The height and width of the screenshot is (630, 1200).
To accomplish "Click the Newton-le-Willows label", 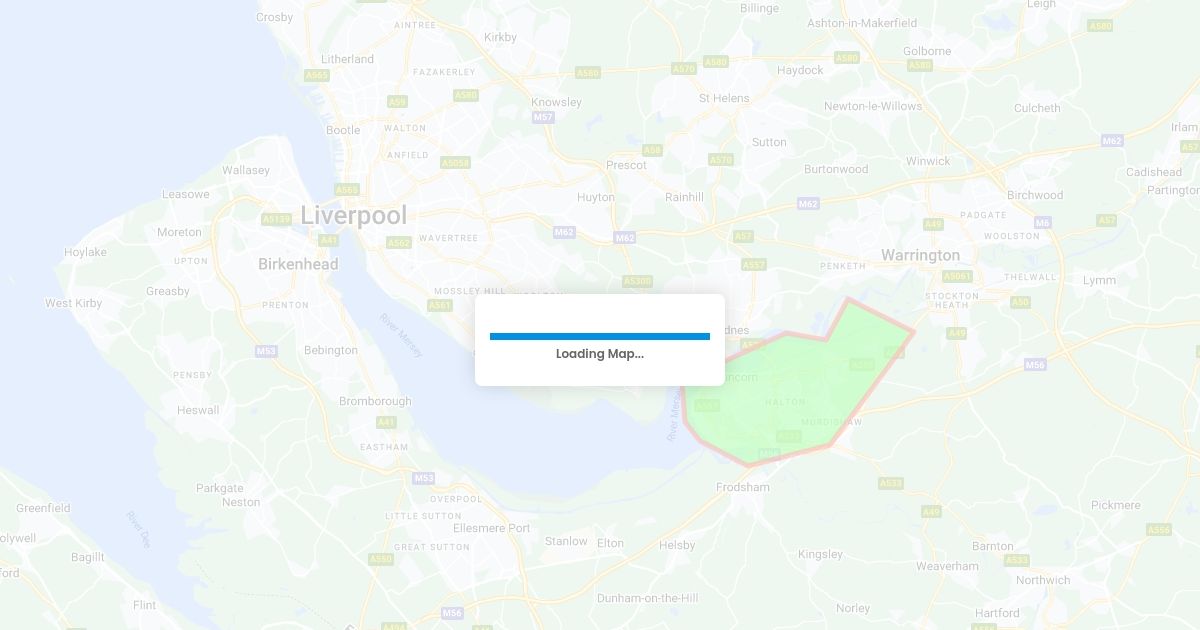I will 873,106.
